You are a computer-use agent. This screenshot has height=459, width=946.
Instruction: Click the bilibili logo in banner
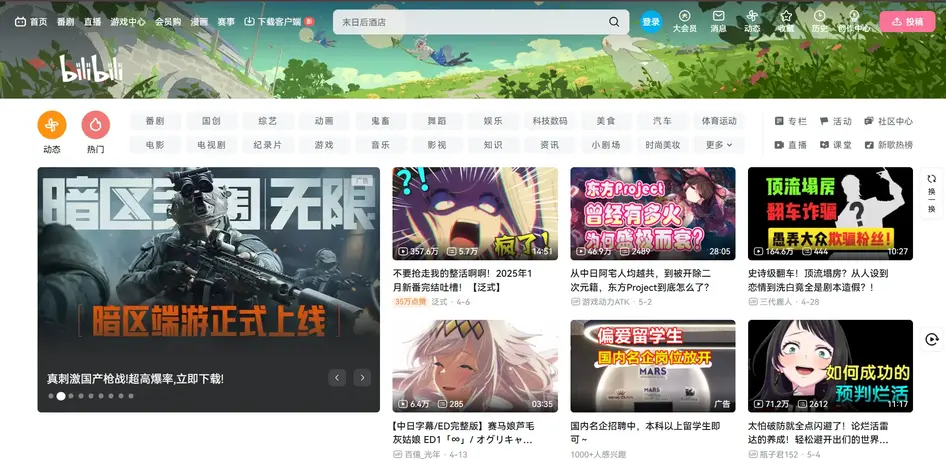(91, 68)
